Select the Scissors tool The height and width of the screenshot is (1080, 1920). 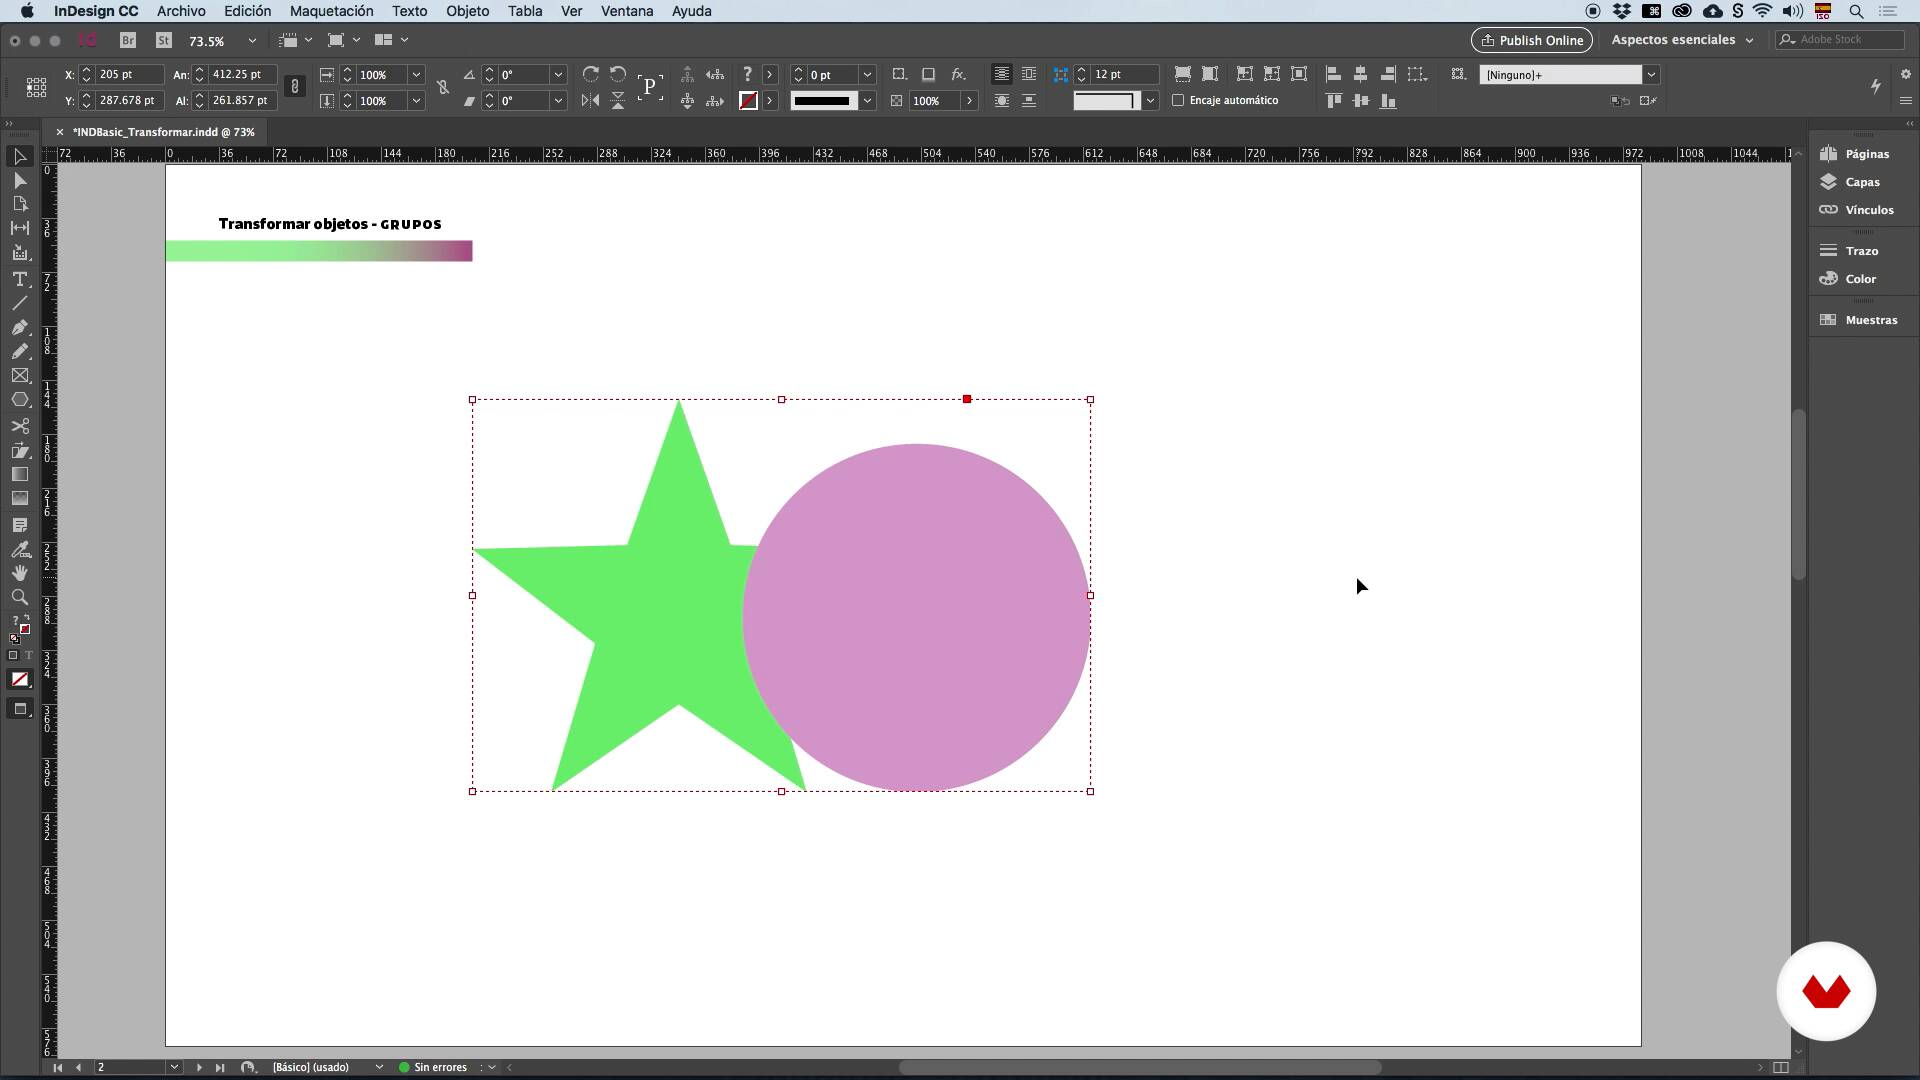click(19, 426)
